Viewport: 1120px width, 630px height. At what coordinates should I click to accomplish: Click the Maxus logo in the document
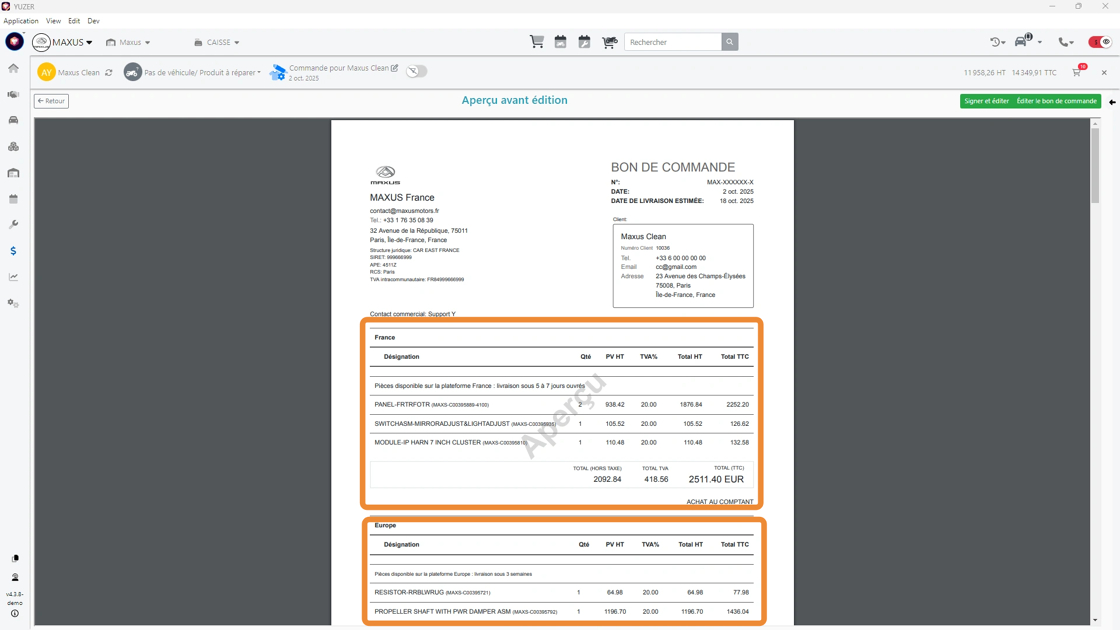[385, 175]
